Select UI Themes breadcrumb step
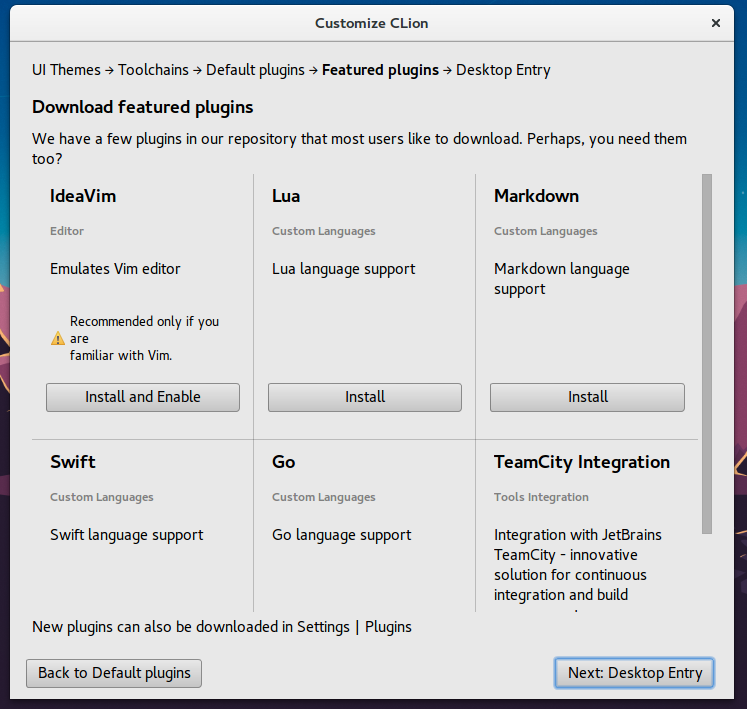Viewport: 747px width, 709px height. tap(66, 70)
